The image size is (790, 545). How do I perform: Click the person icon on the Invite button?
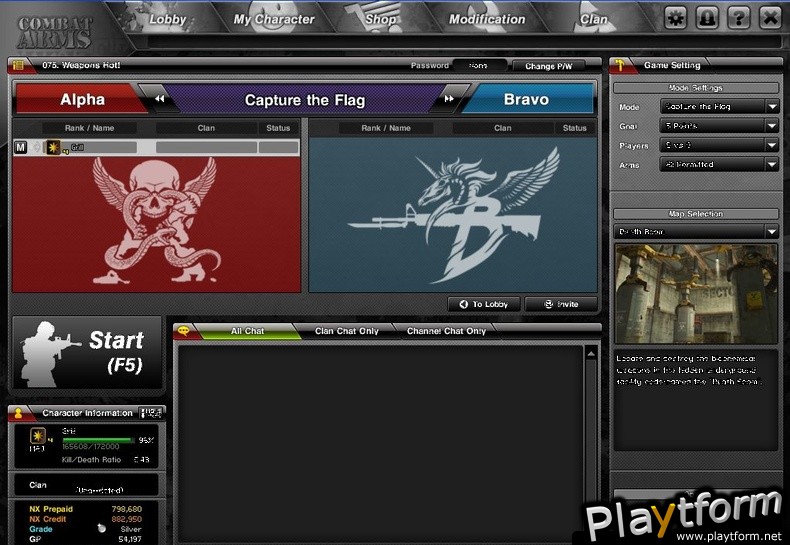click(x=549, y=304)
